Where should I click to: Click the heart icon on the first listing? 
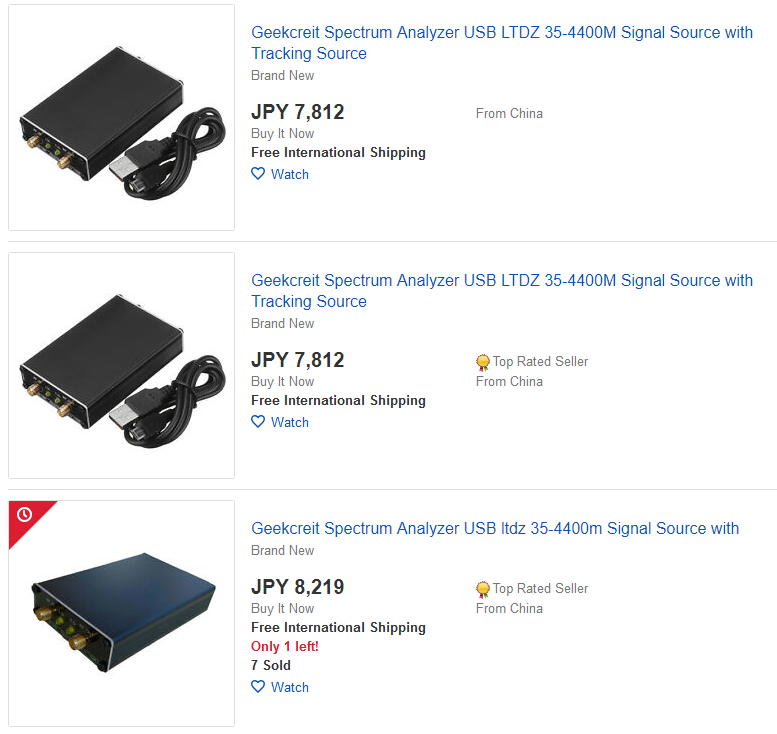pyautogui.click(x=258, y=174)
